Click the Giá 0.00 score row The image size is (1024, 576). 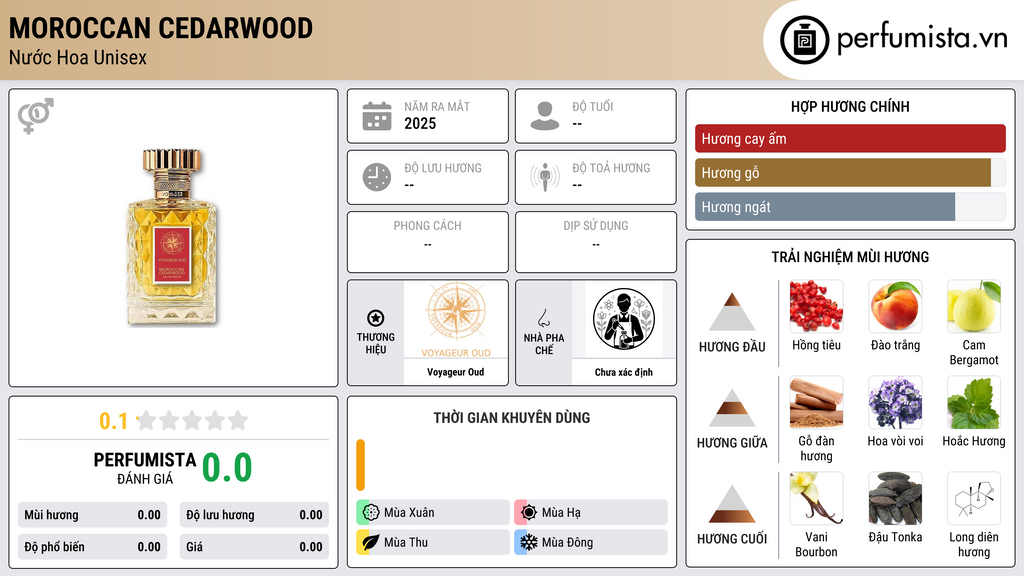pos(254,547)
